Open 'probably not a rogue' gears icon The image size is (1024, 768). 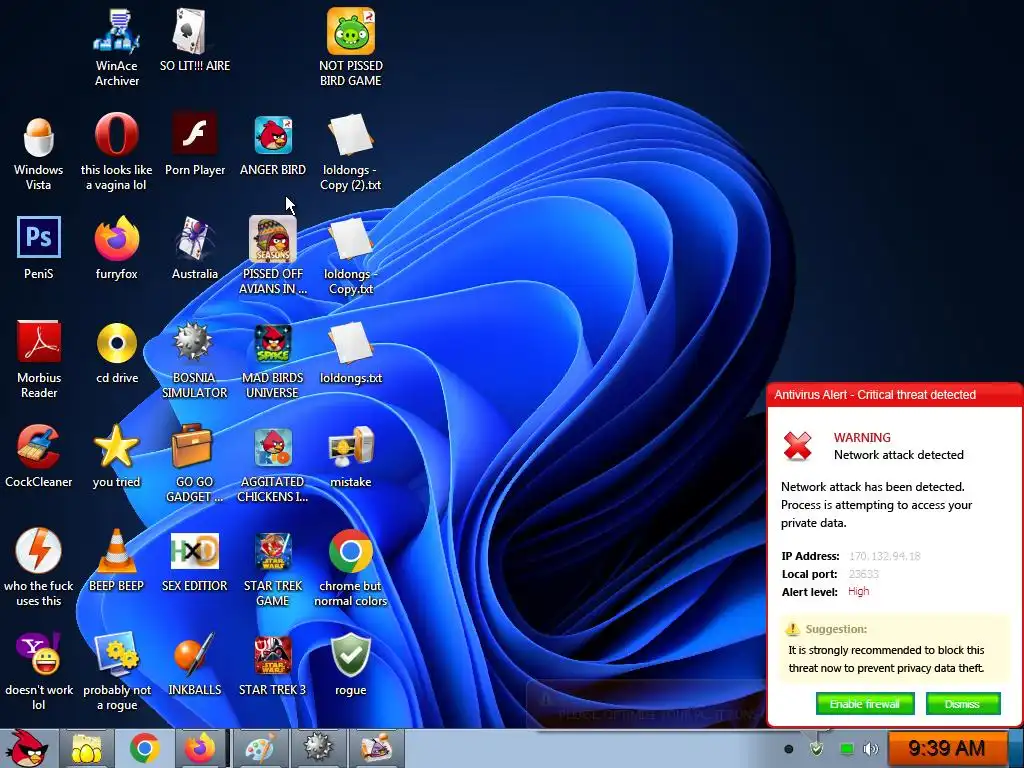click(x=117, y=671)
